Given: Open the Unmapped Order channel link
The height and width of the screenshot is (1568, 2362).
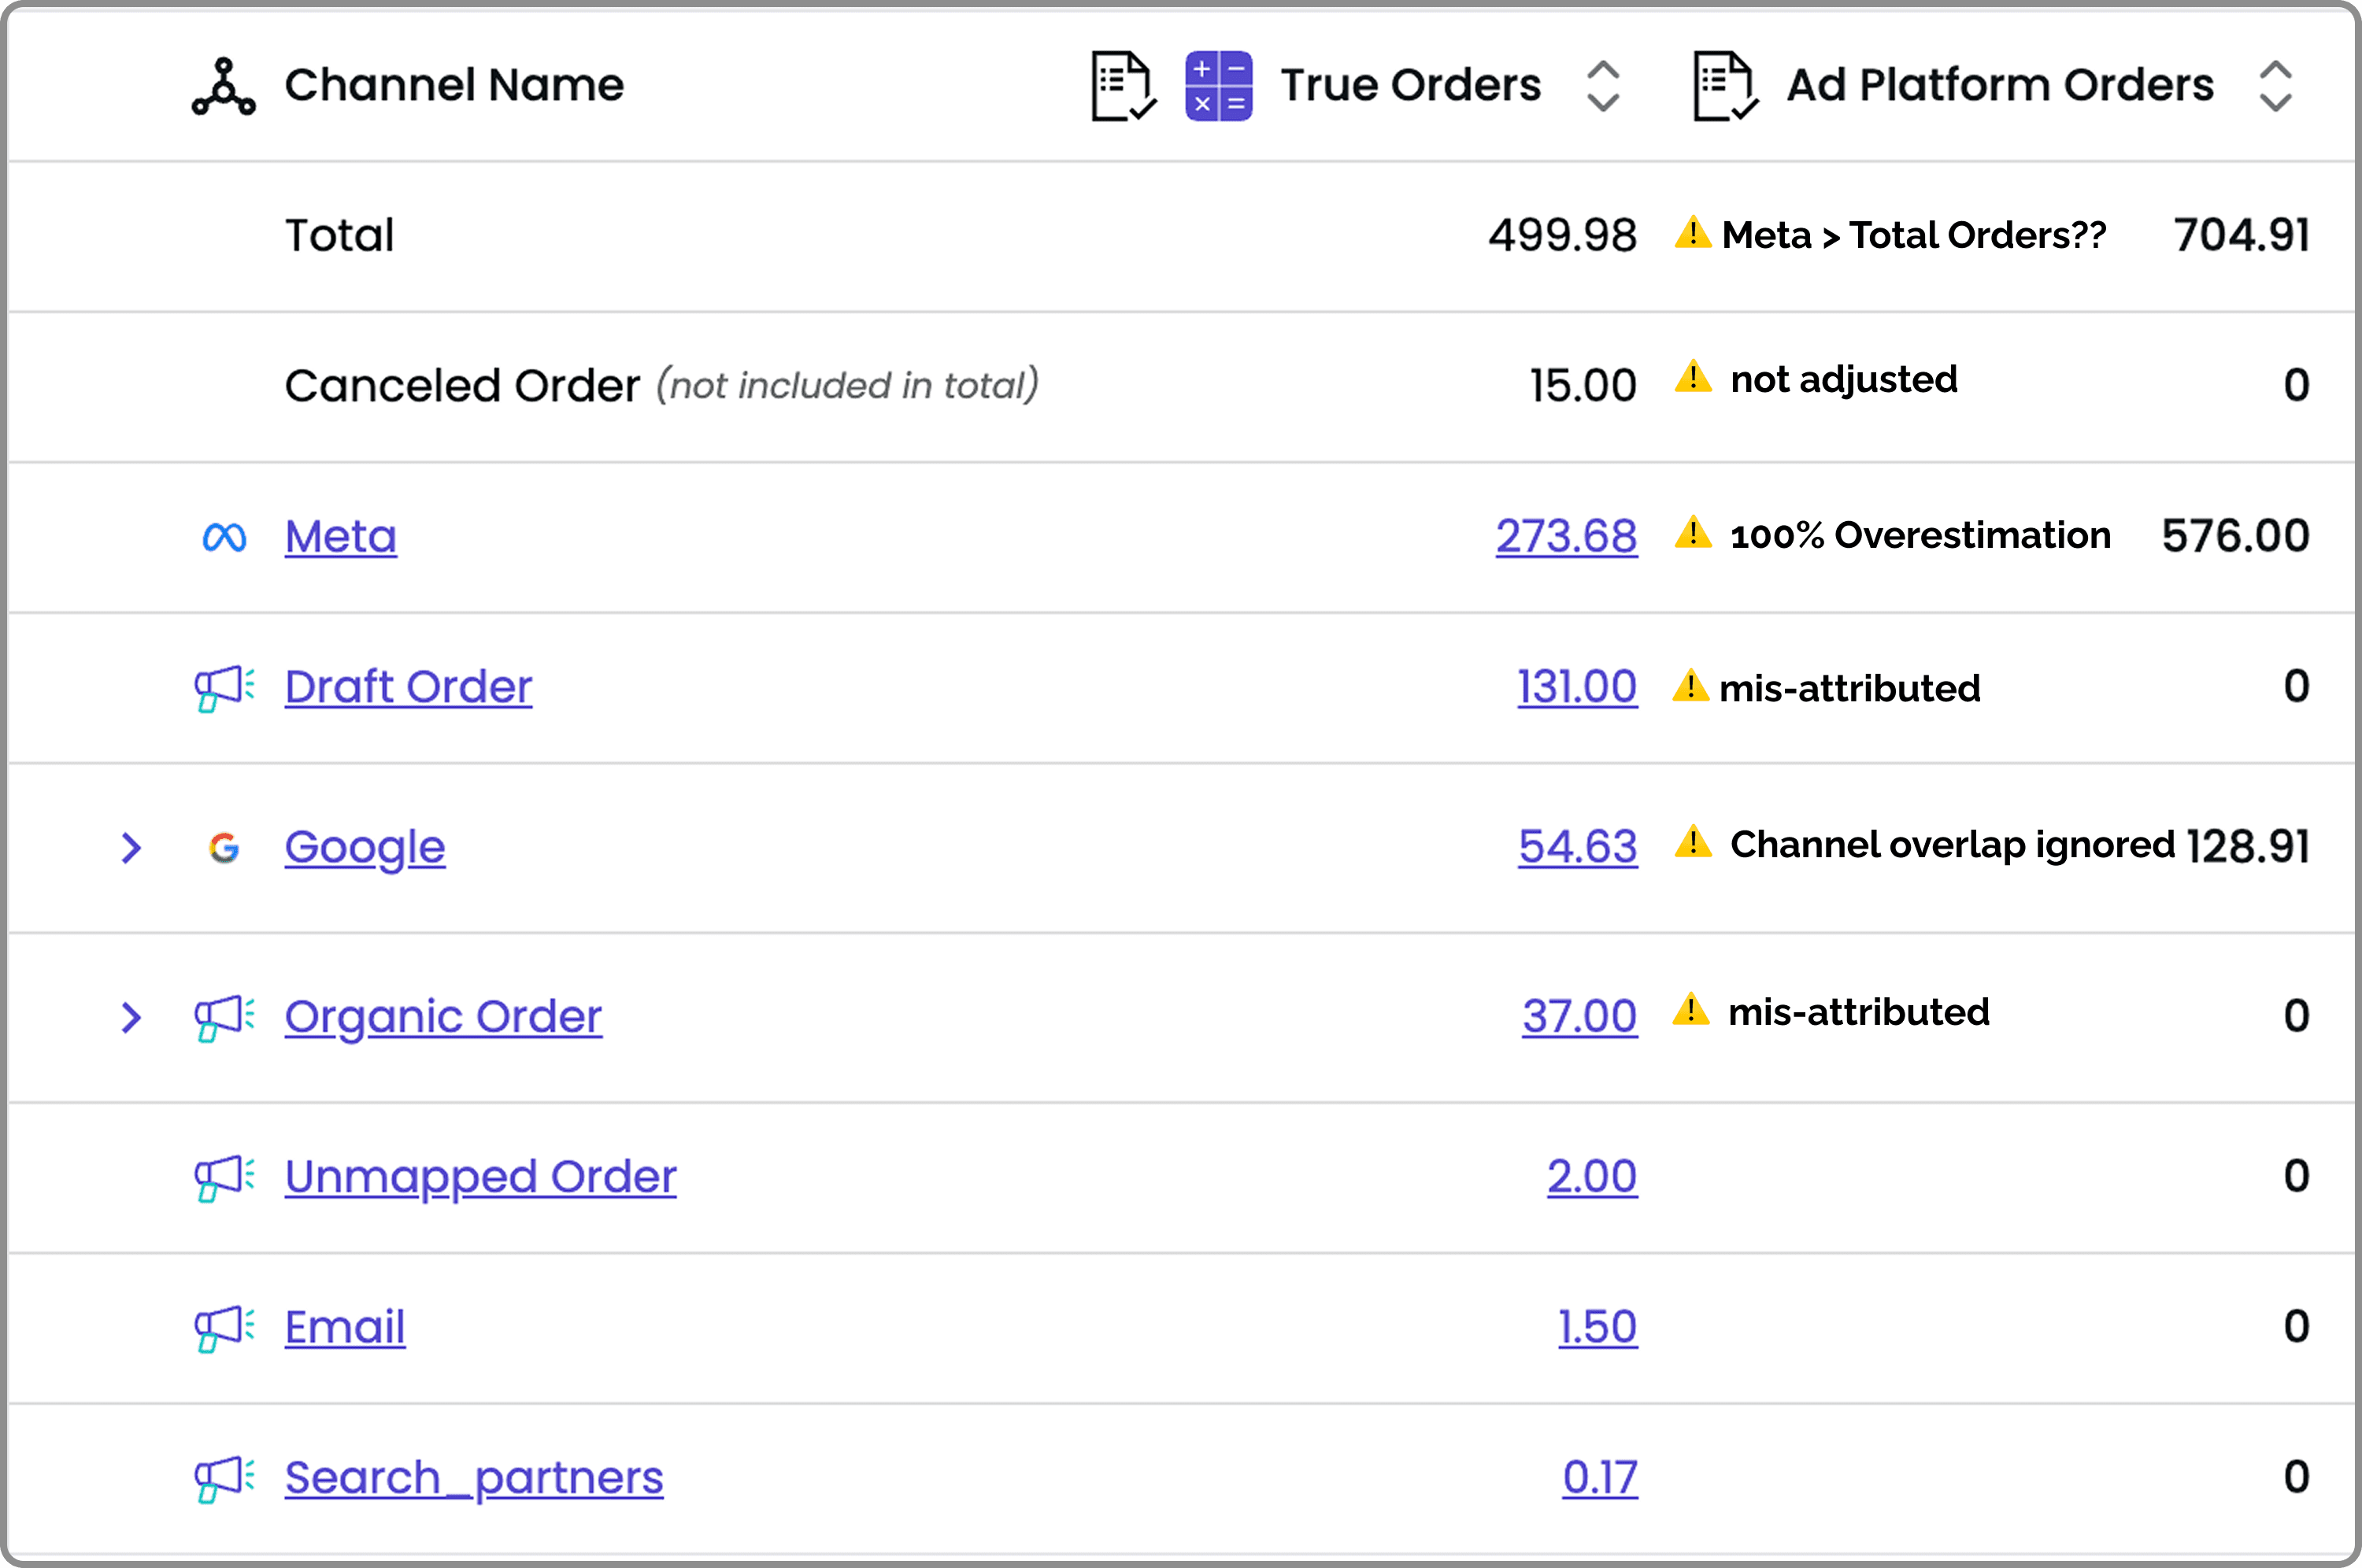Looking at the screenshot, I should tap(480, 1177).
